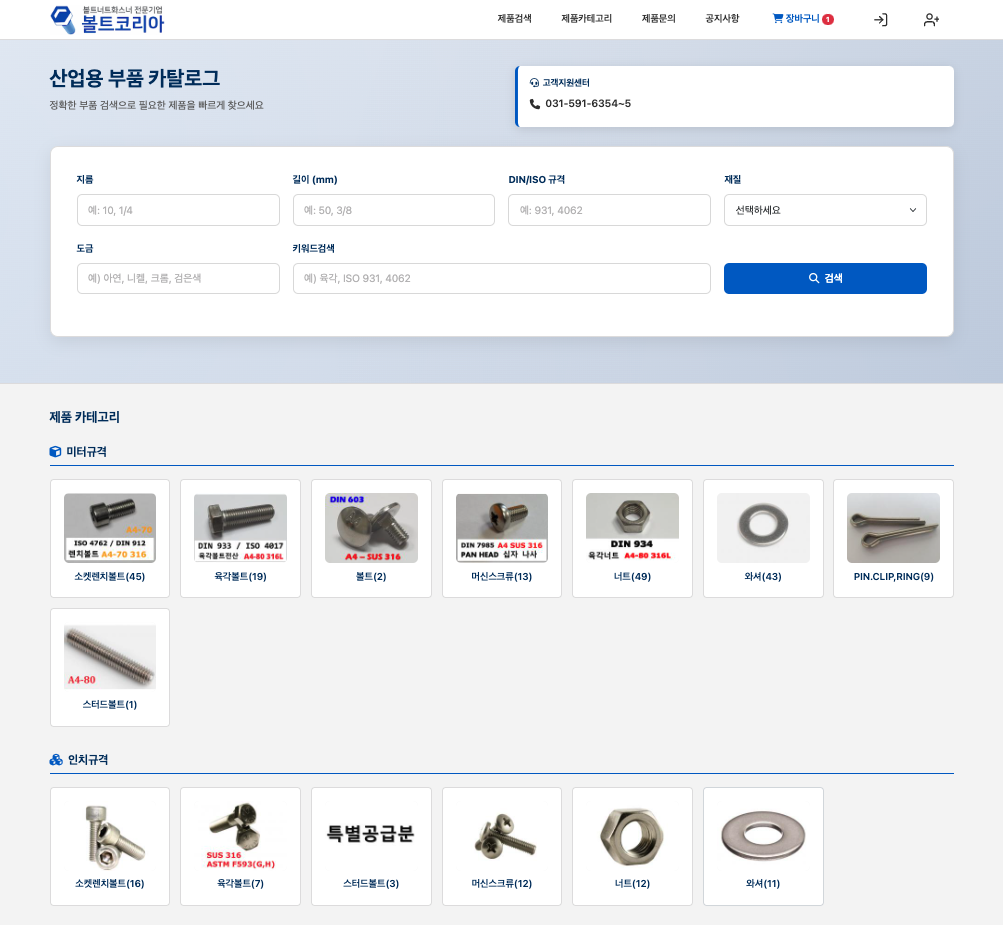Open 스터드볼트(1) A4-80 image

pyautogui.click(x=110, y=657)
